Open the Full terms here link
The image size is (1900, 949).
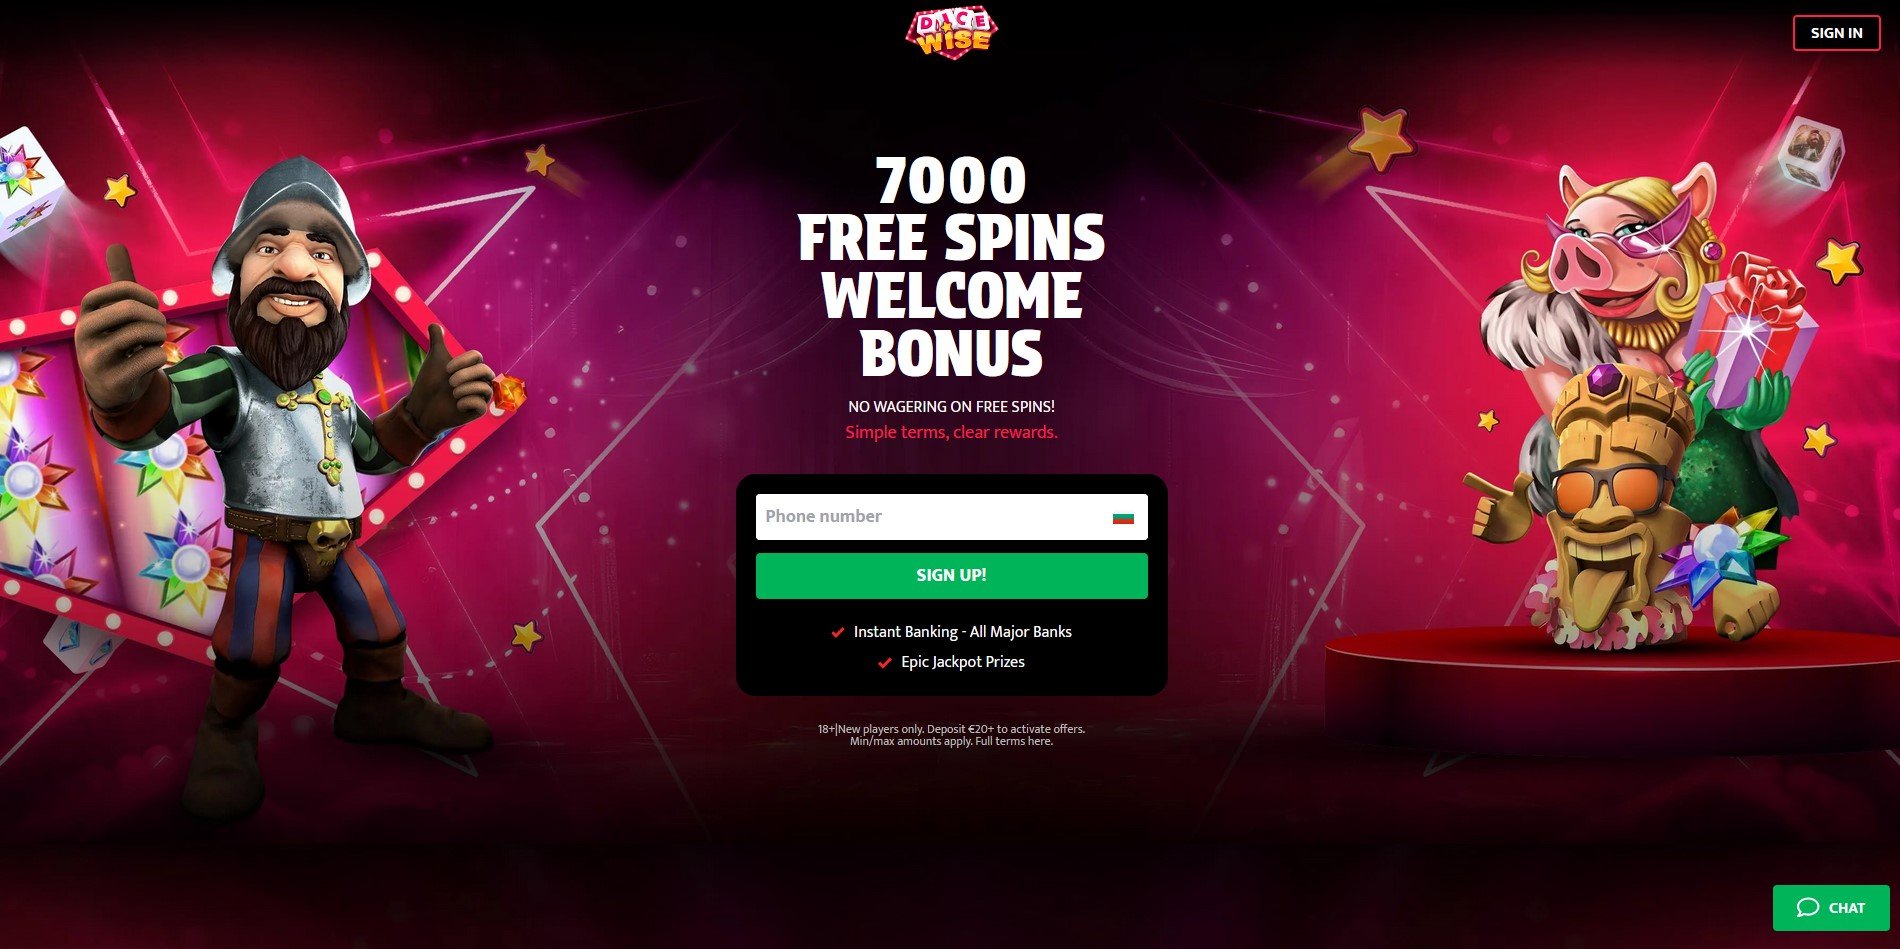point(1014,742)
